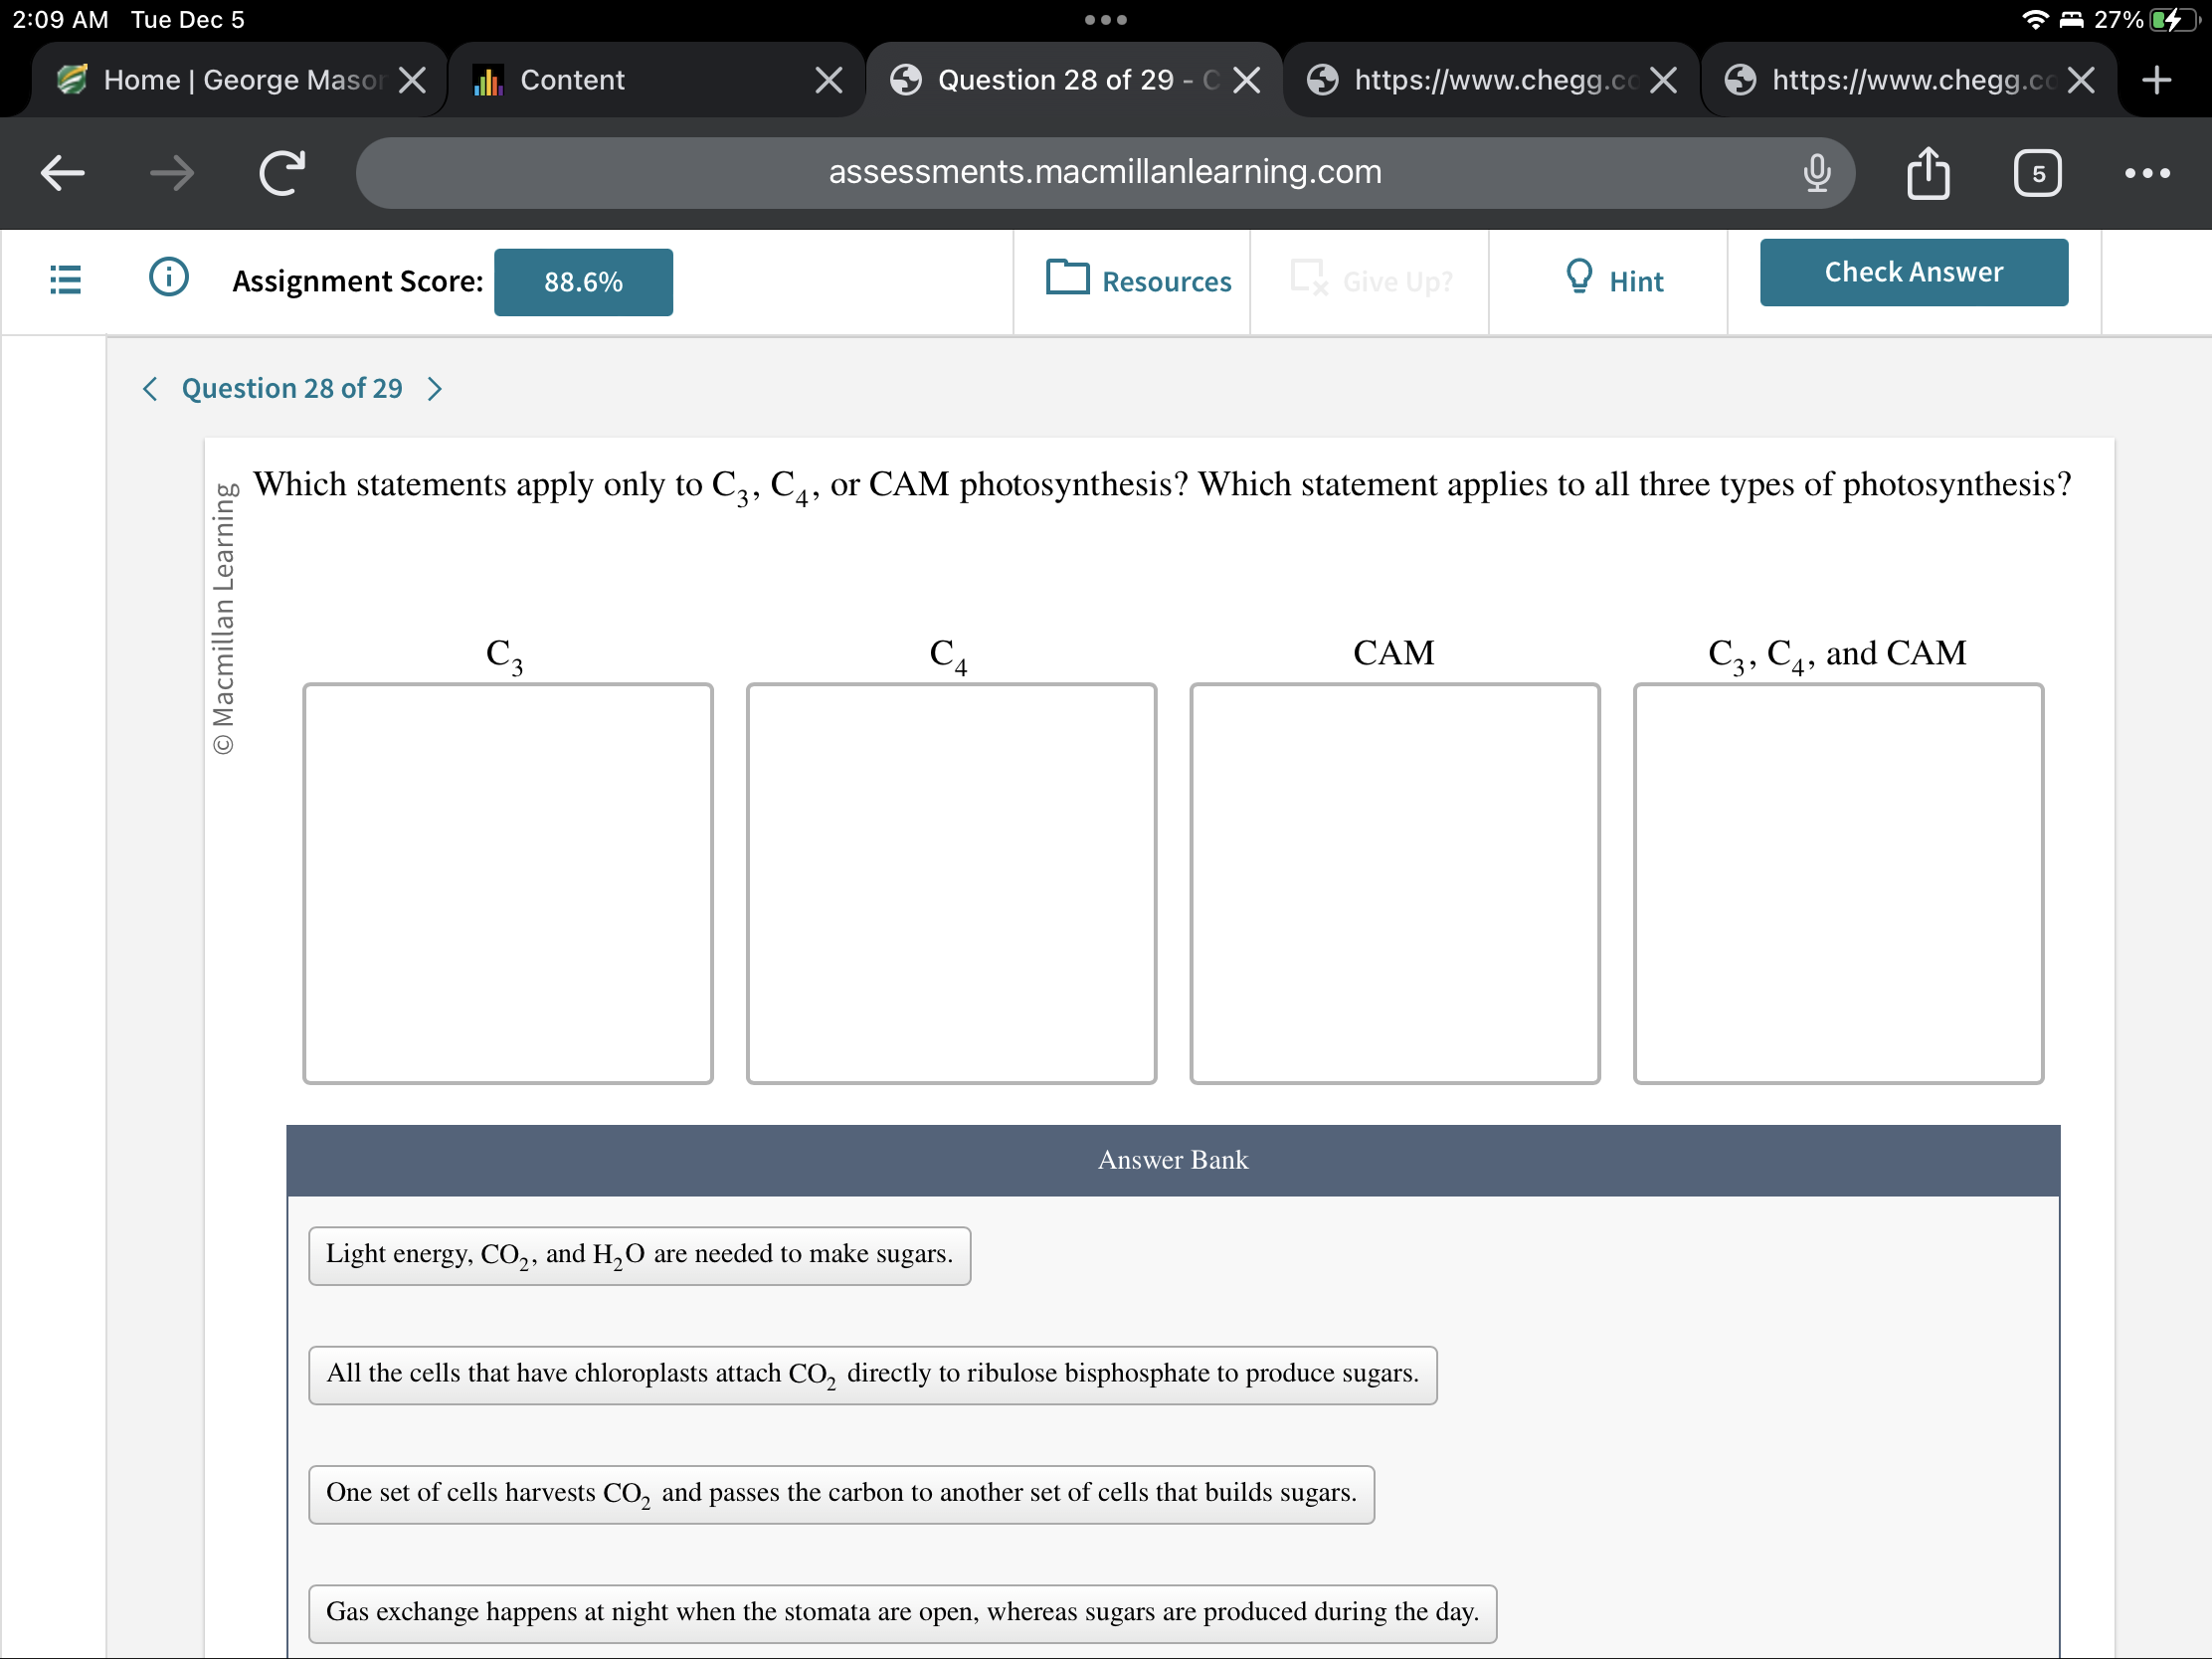The height and width of the screenshot is (1659, 2212).
Task: Click the address bar URL field
Action: tap(1104, 173)
